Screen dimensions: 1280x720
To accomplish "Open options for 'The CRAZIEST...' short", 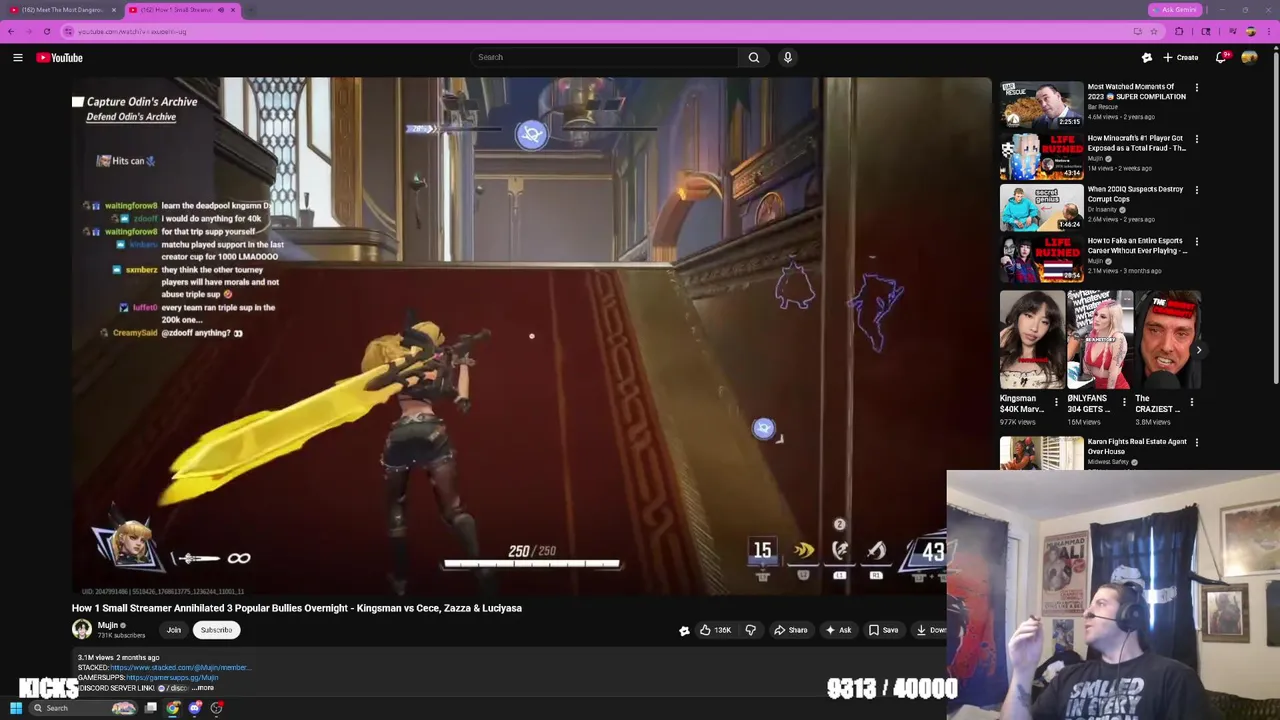I will pos(1192,402).
